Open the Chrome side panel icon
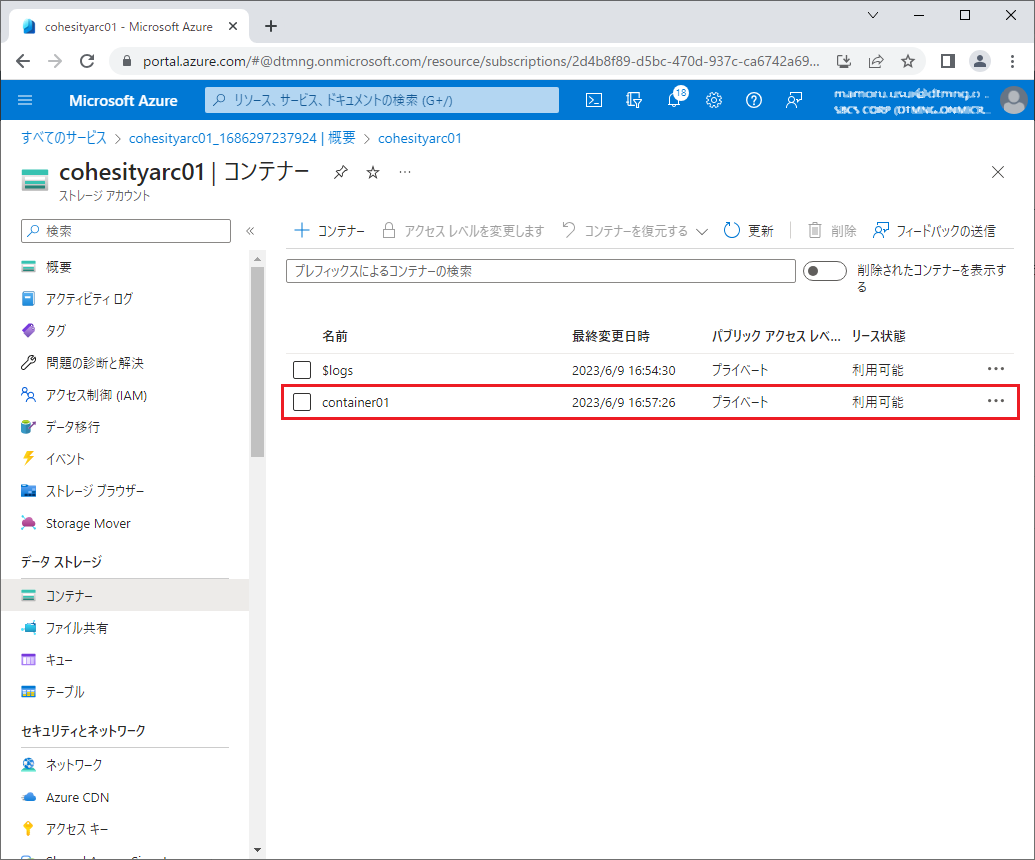 click(x=947, y=61)
